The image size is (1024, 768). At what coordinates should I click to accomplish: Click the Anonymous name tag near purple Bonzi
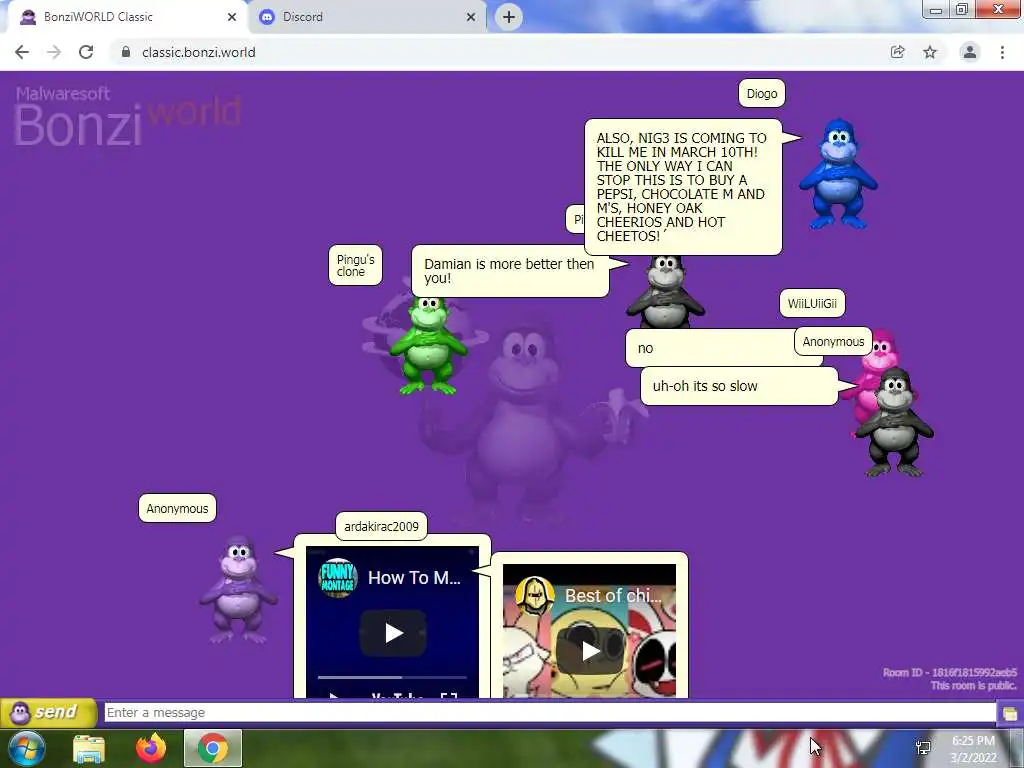point(177,508)
